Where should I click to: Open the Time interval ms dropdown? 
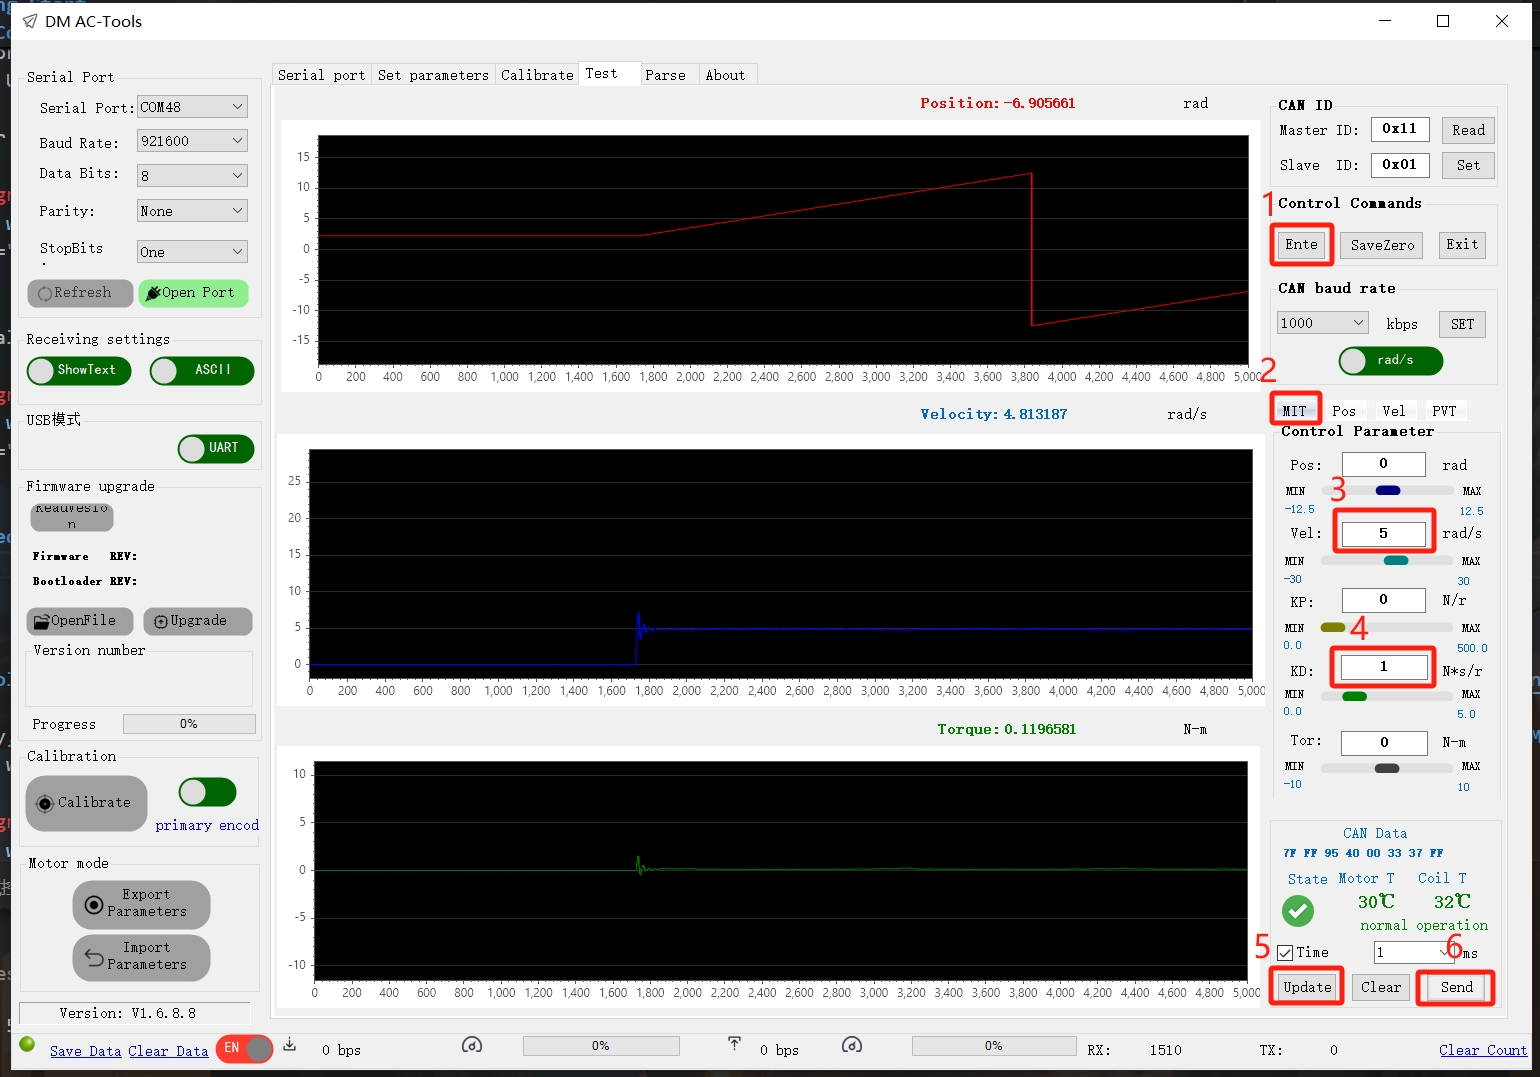pyautogui.click(x=1414, y=952)
